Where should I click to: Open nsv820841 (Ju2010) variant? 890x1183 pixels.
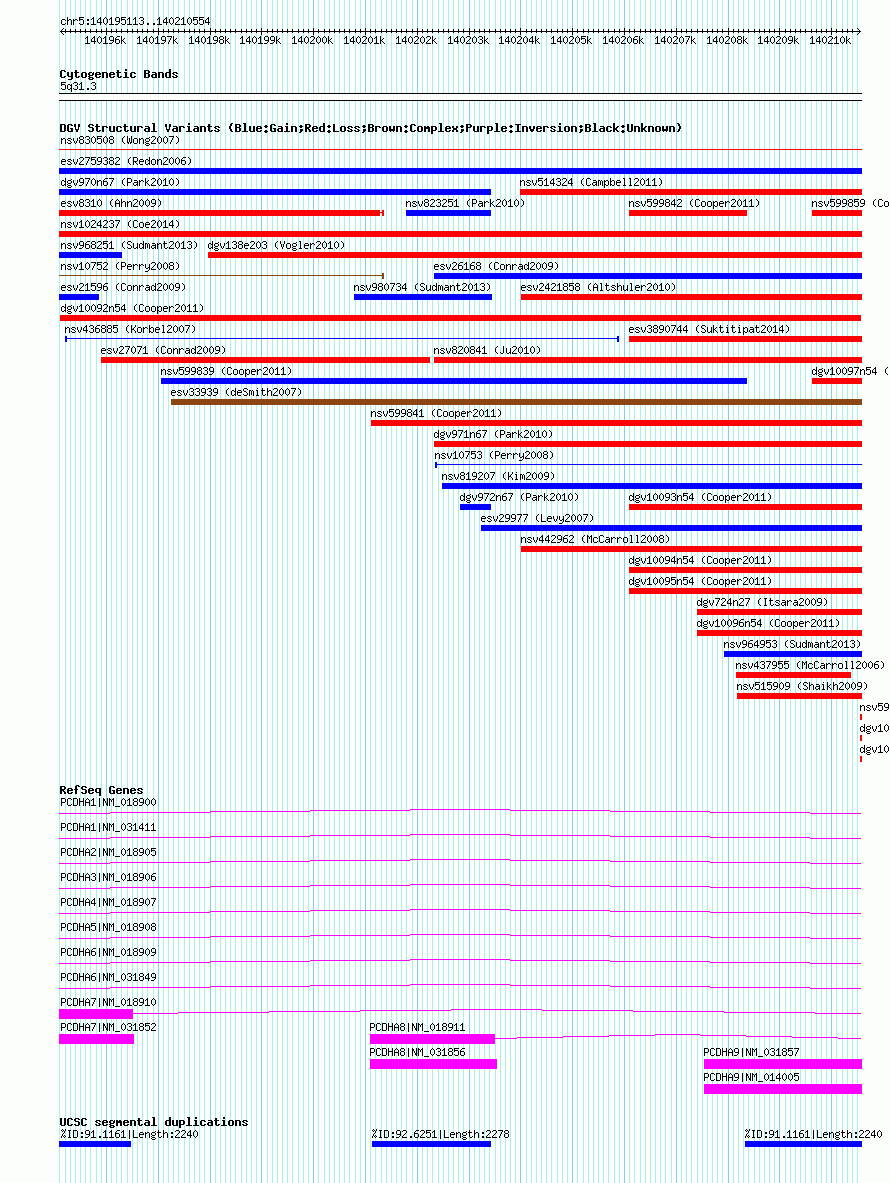tap(647, 361)
